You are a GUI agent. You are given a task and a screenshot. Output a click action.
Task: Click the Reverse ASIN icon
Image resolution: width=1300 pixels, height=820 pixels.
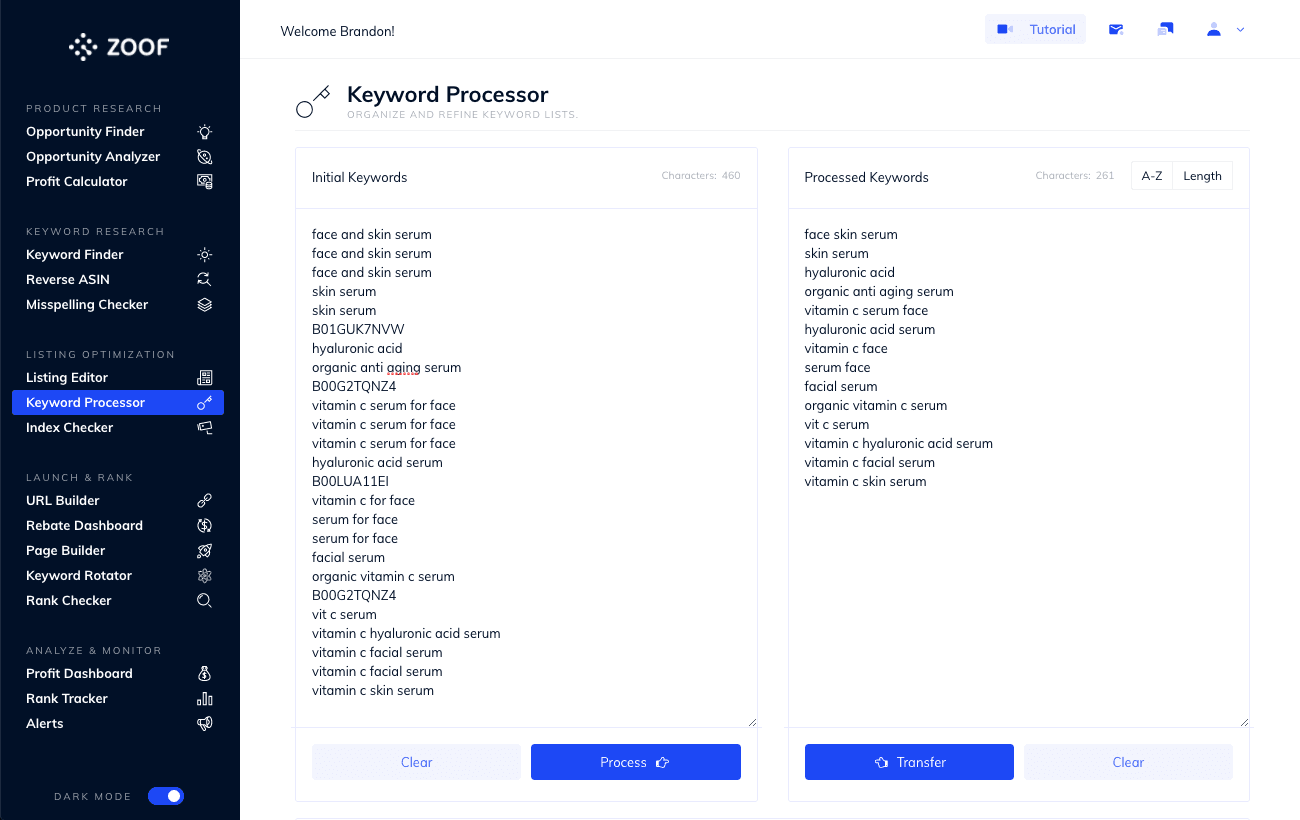[x=204, y=280]
